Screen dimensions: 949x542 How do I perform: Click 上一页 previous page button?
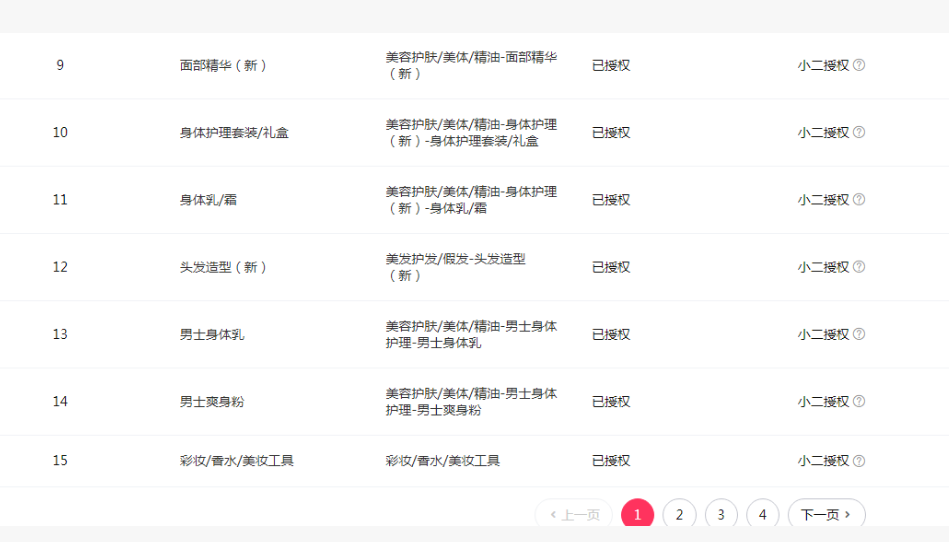click(x=574, y=515)
